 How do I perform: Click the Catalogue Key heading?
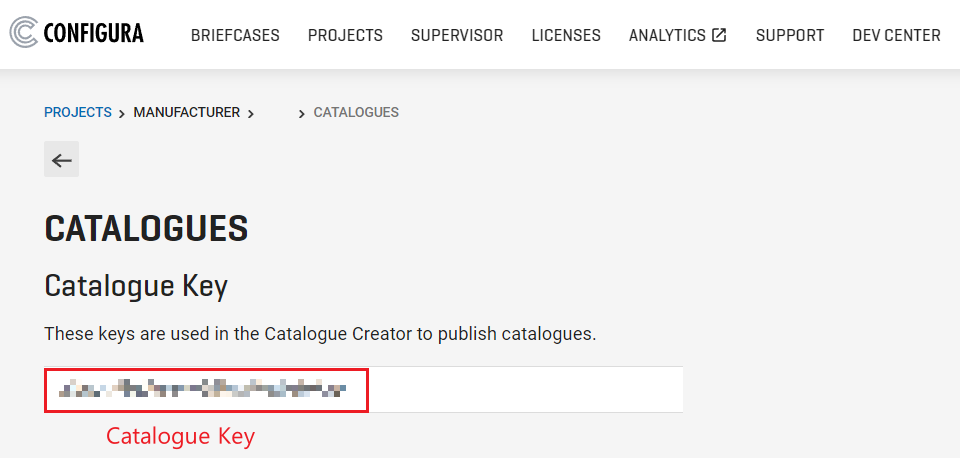[x=136, y=287]
